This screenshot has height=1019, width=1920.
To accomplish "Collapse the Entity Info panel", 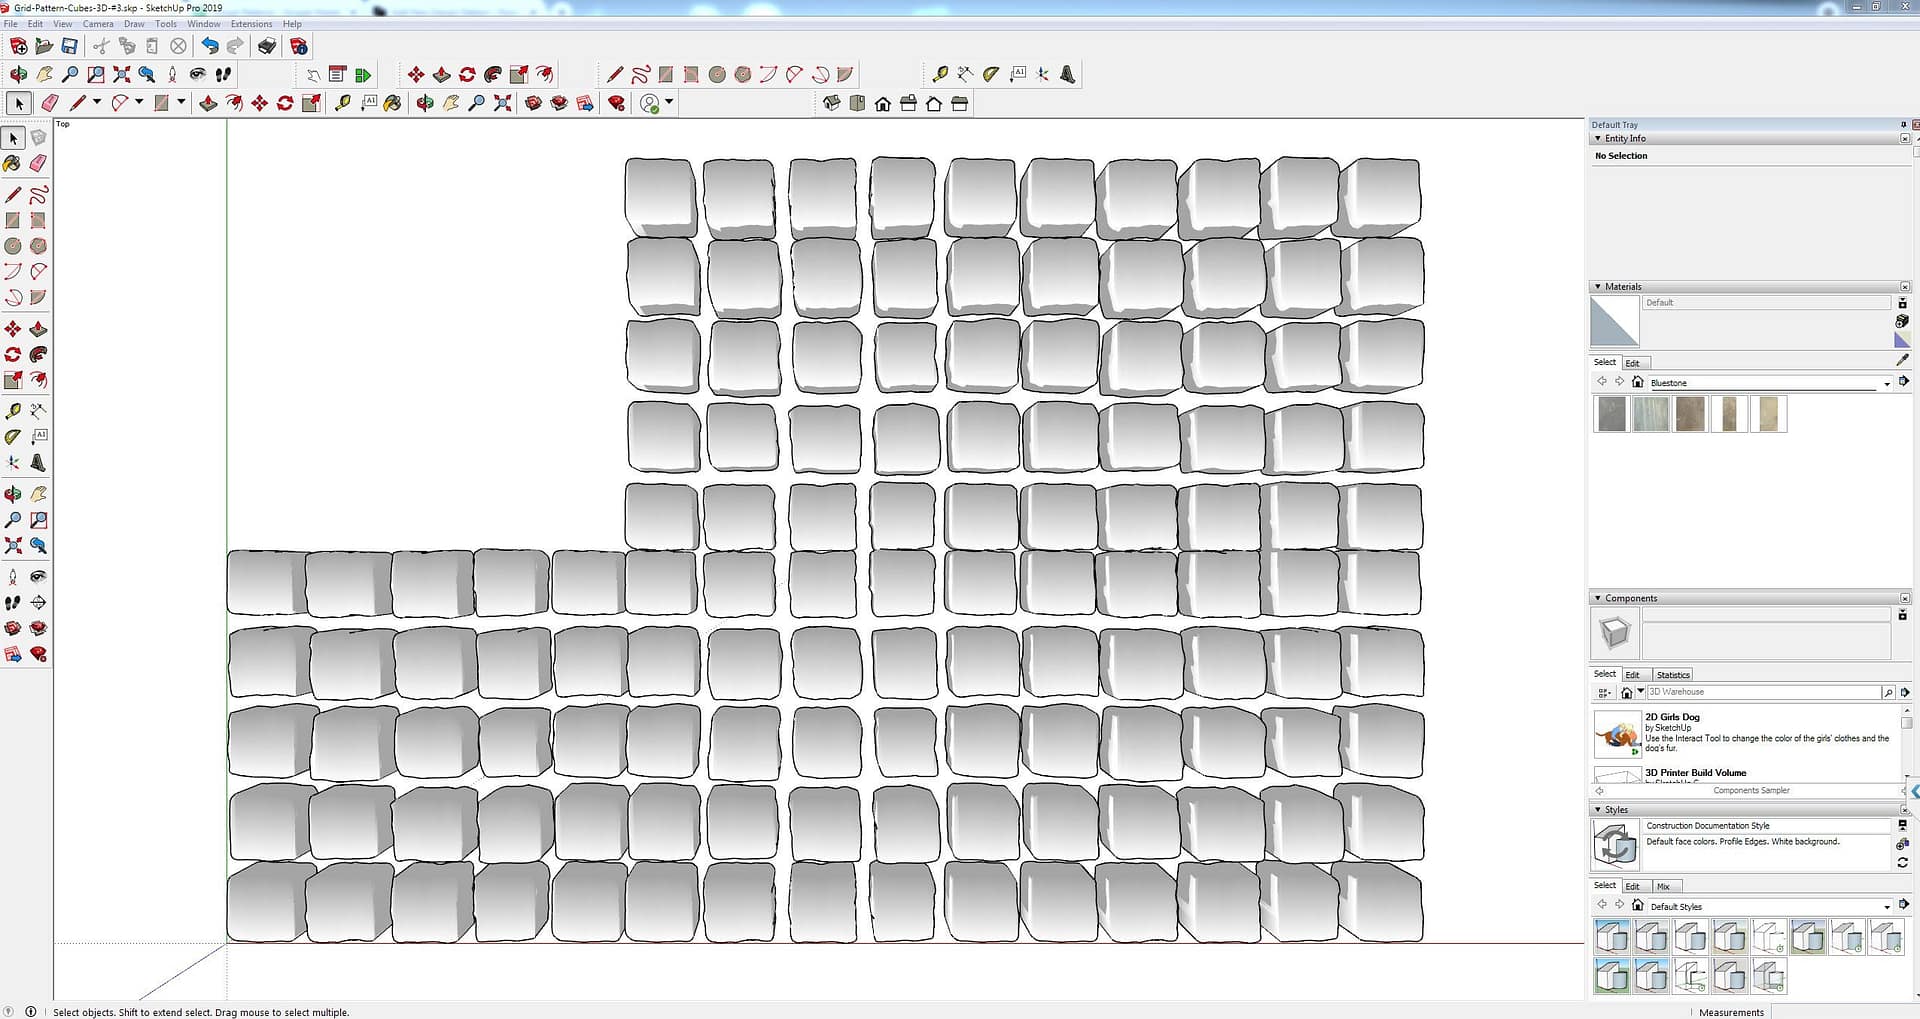I will coord(1597,139).
